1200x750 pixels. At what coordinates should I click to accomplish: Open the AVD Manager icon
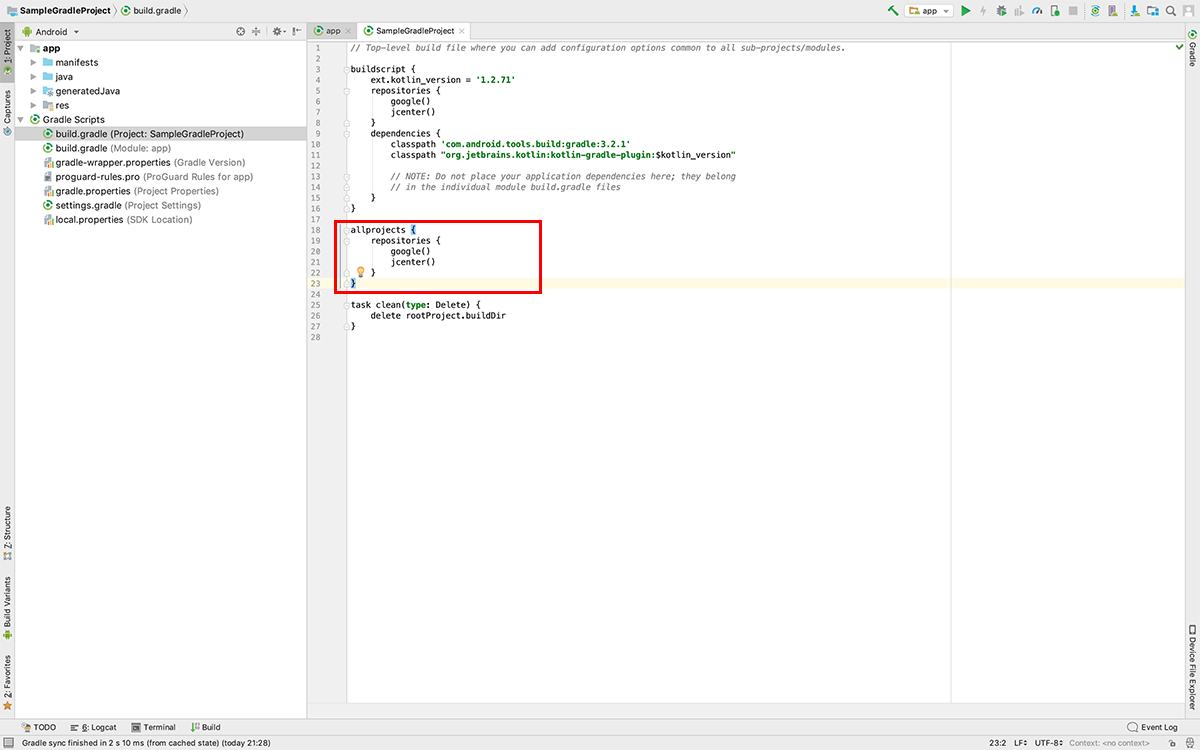pos(1113,10)
